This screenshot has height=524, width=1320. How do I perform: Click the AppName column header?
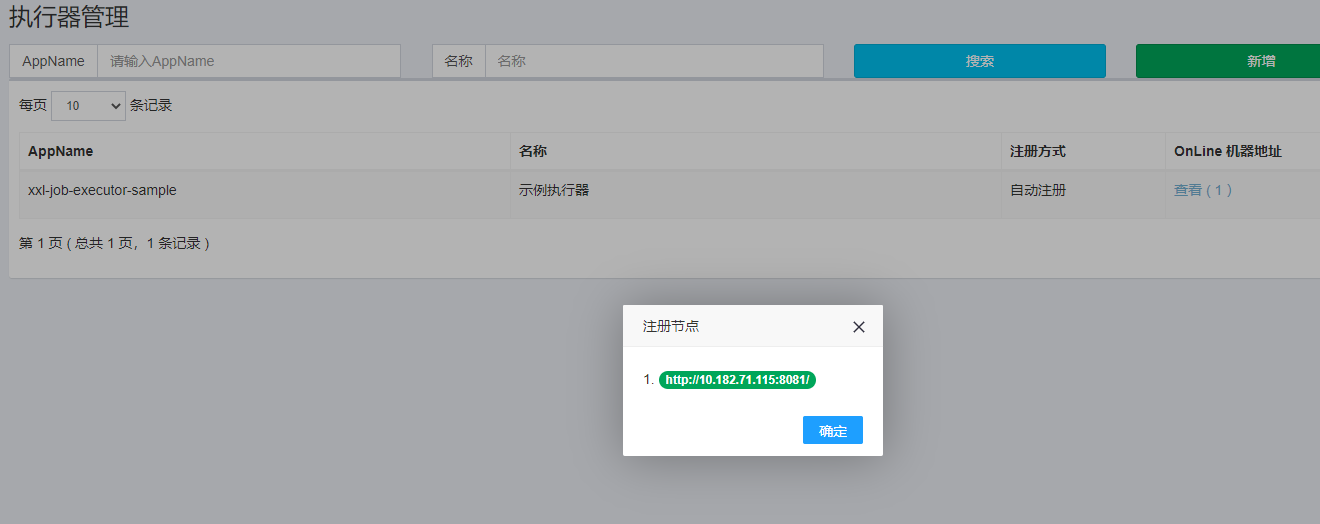click(264, 151)
